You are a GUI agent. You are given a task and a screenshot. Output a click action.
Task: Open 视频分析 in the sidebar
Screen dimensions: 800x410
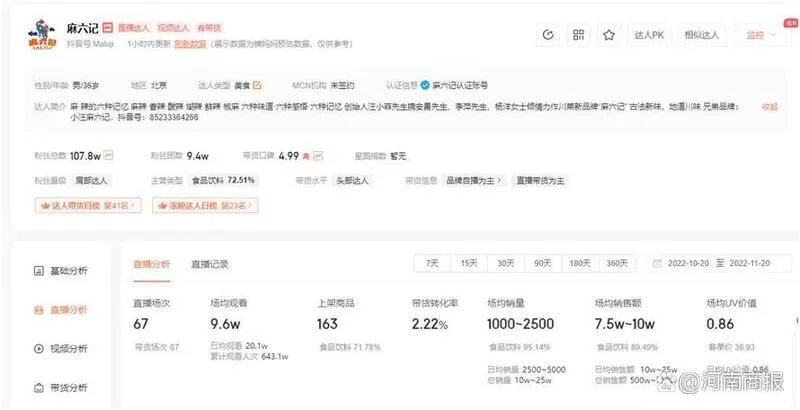click(x=68, y=349)
